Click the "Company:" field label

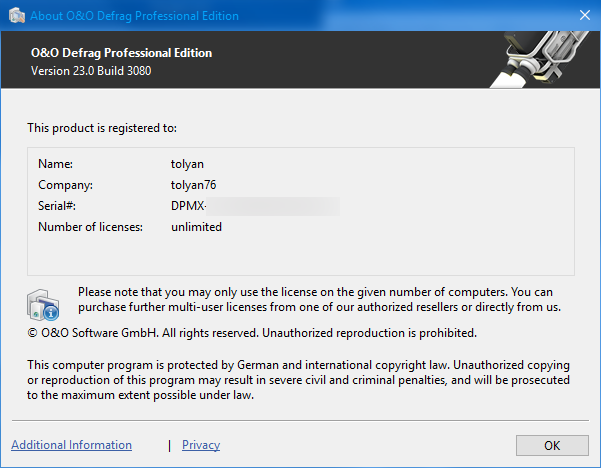click(x=65, y=185)
